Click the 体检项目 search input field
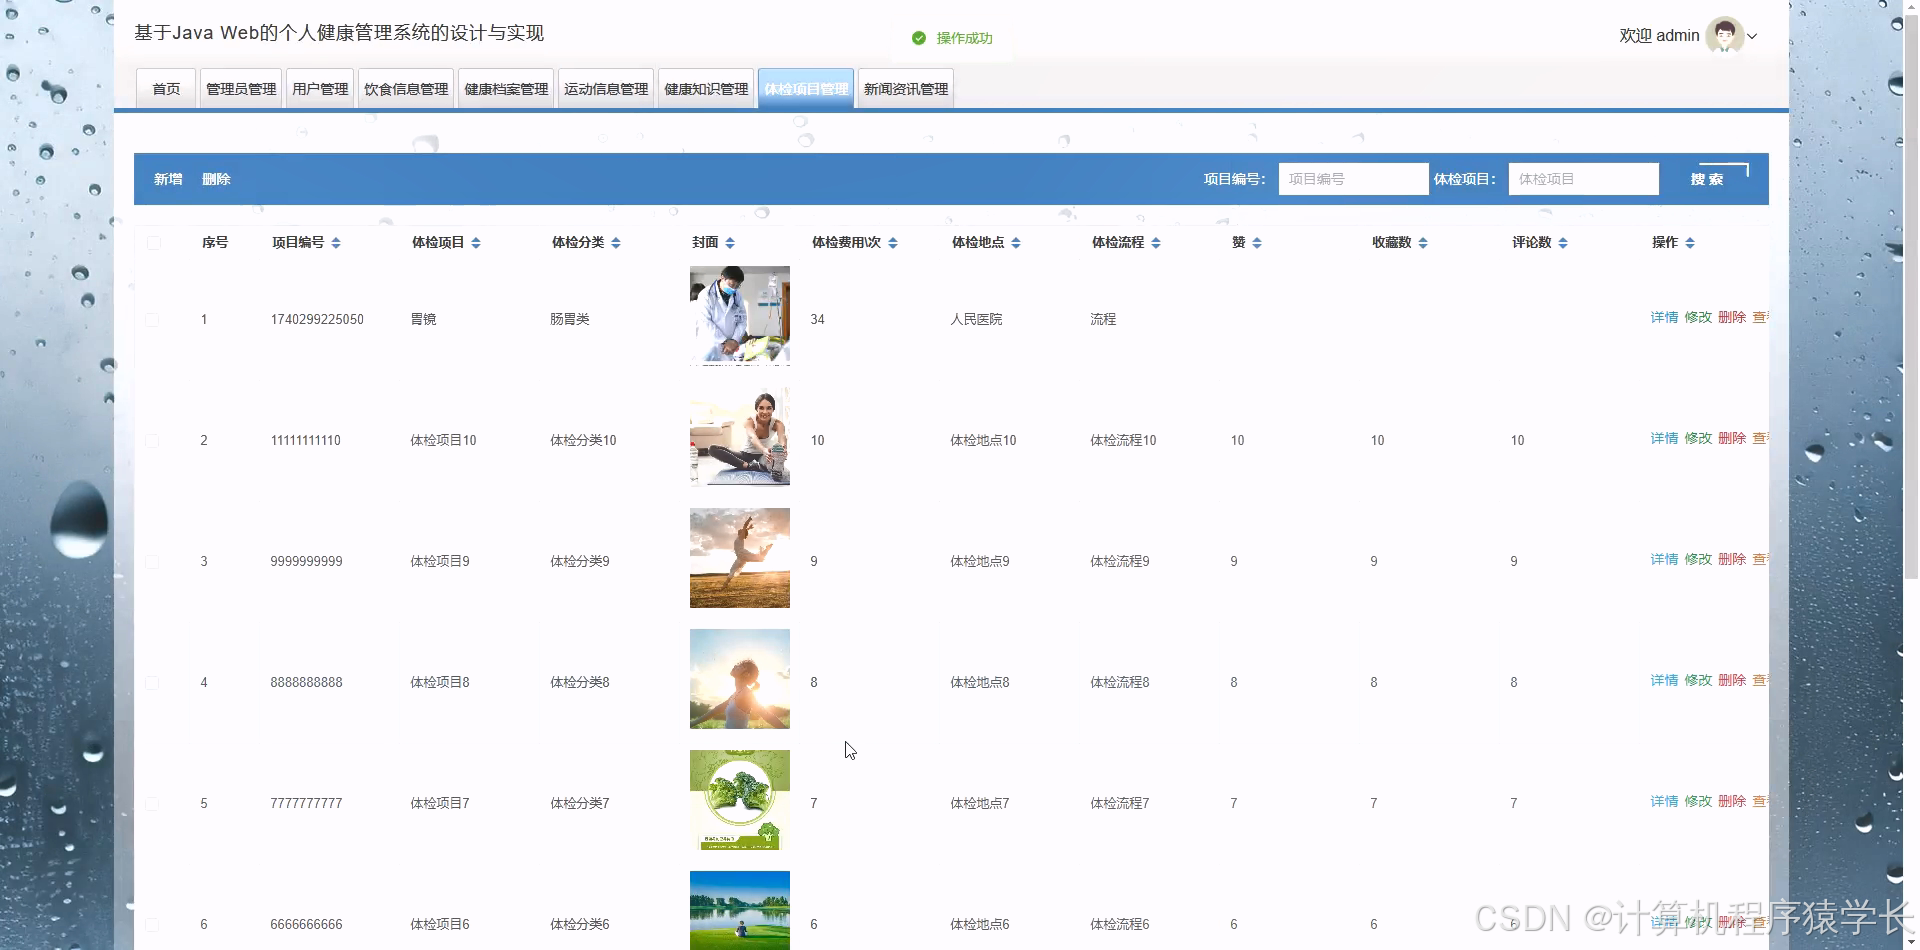This screenshot has width=1920, height=950. [1582, 179]
